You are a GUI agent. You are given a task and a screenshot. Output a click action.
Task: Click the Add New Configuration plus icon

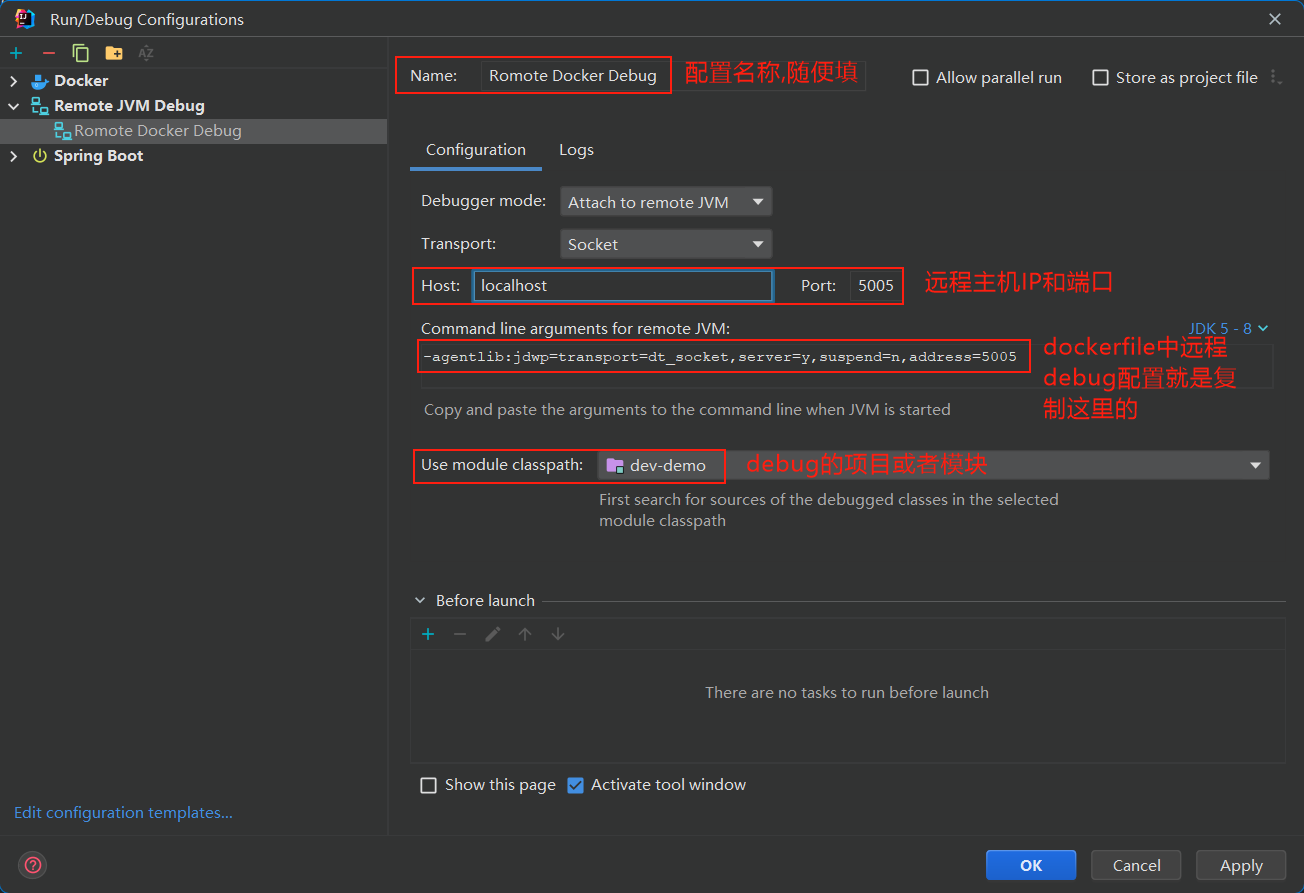click(16, 53)
